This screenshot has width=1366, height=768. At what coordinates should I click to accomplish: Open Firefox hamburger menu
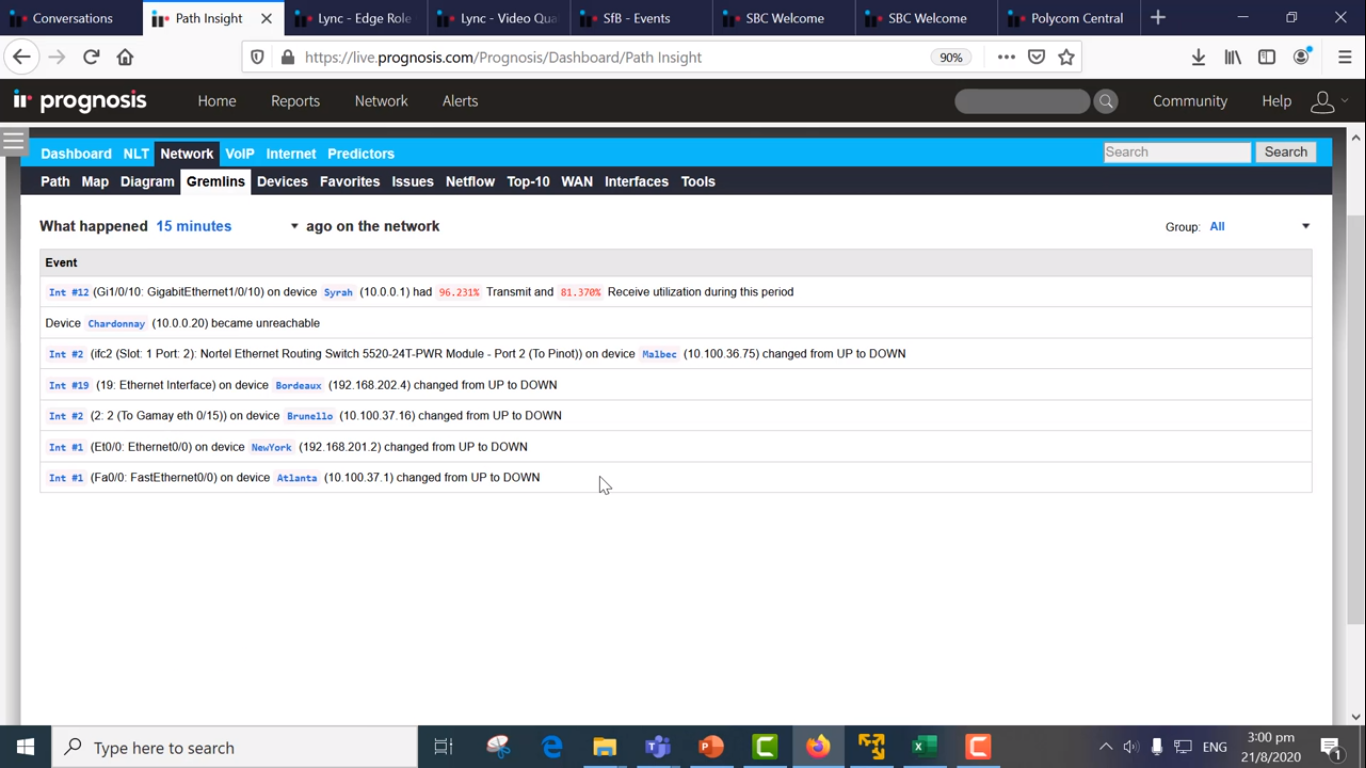click(1345, 57)
